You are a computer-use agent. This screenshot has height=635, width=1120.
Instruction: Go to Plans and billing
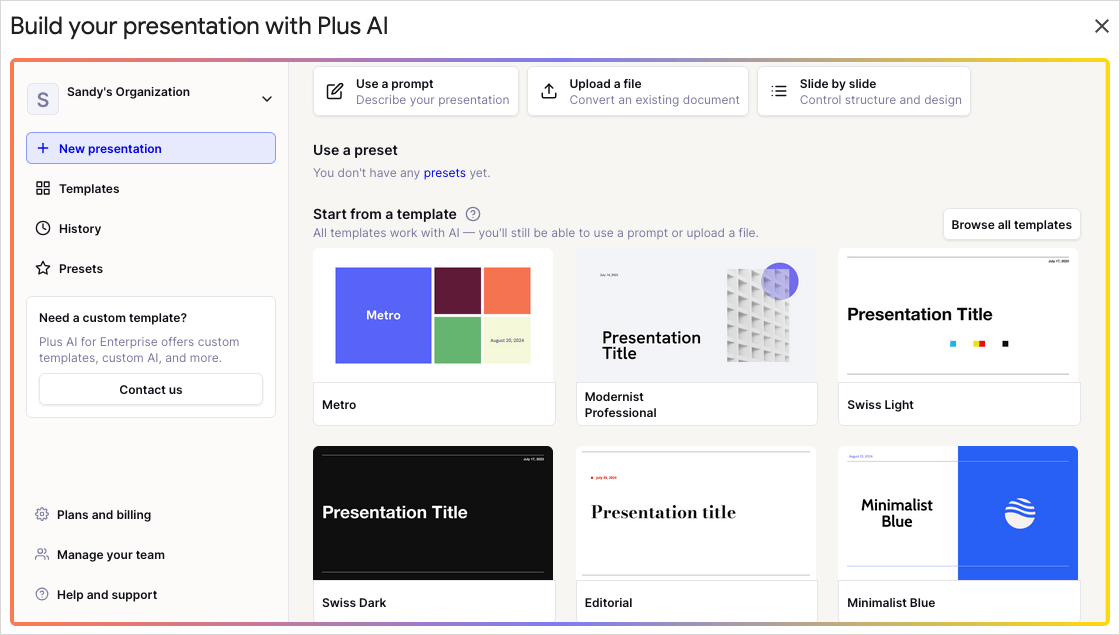[151, 514]
